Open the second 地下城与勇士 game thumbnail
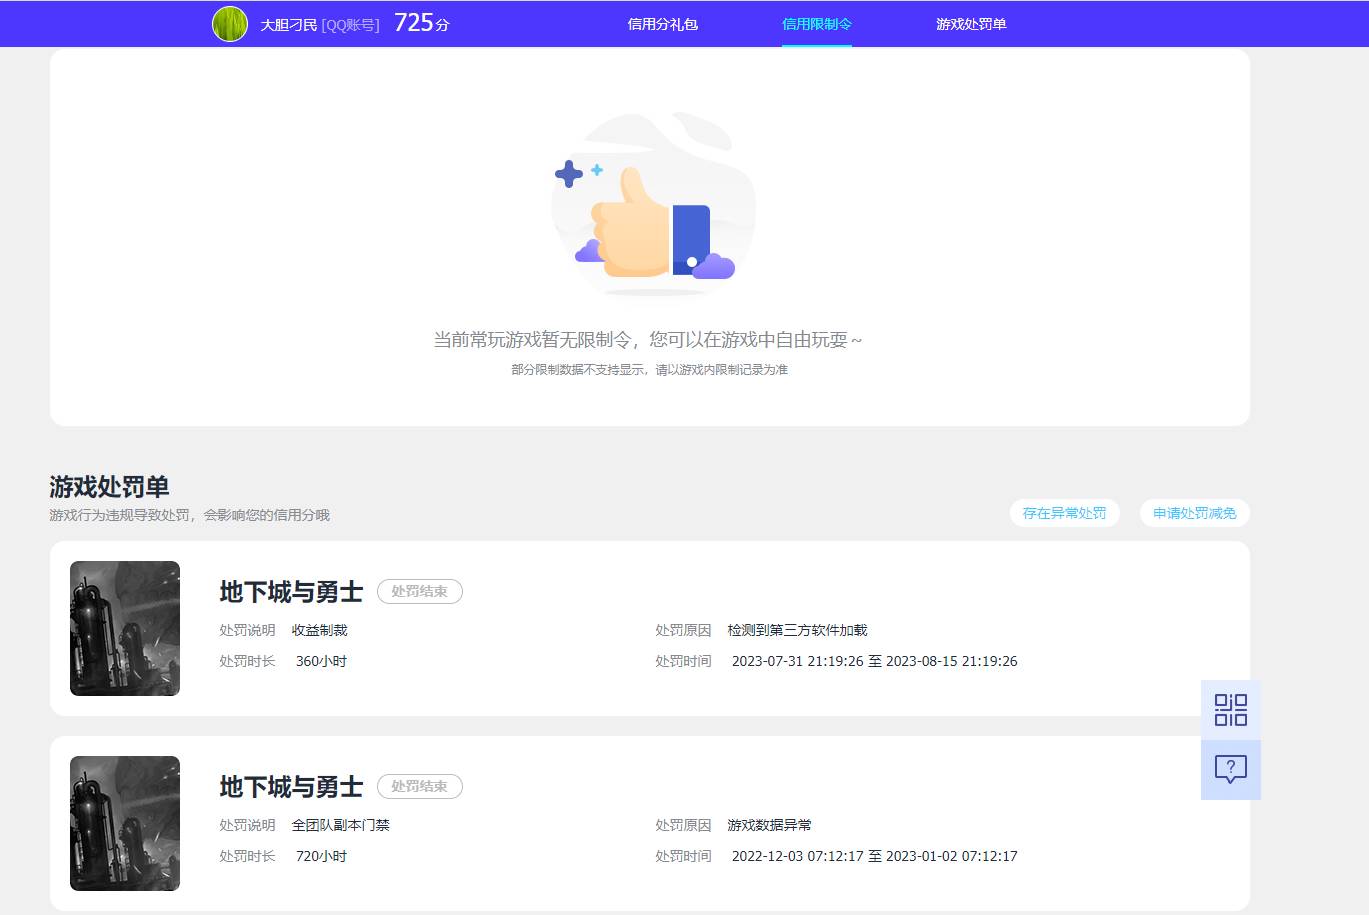The height and width of the screenshot is (915, 1369). coord(124,822)
